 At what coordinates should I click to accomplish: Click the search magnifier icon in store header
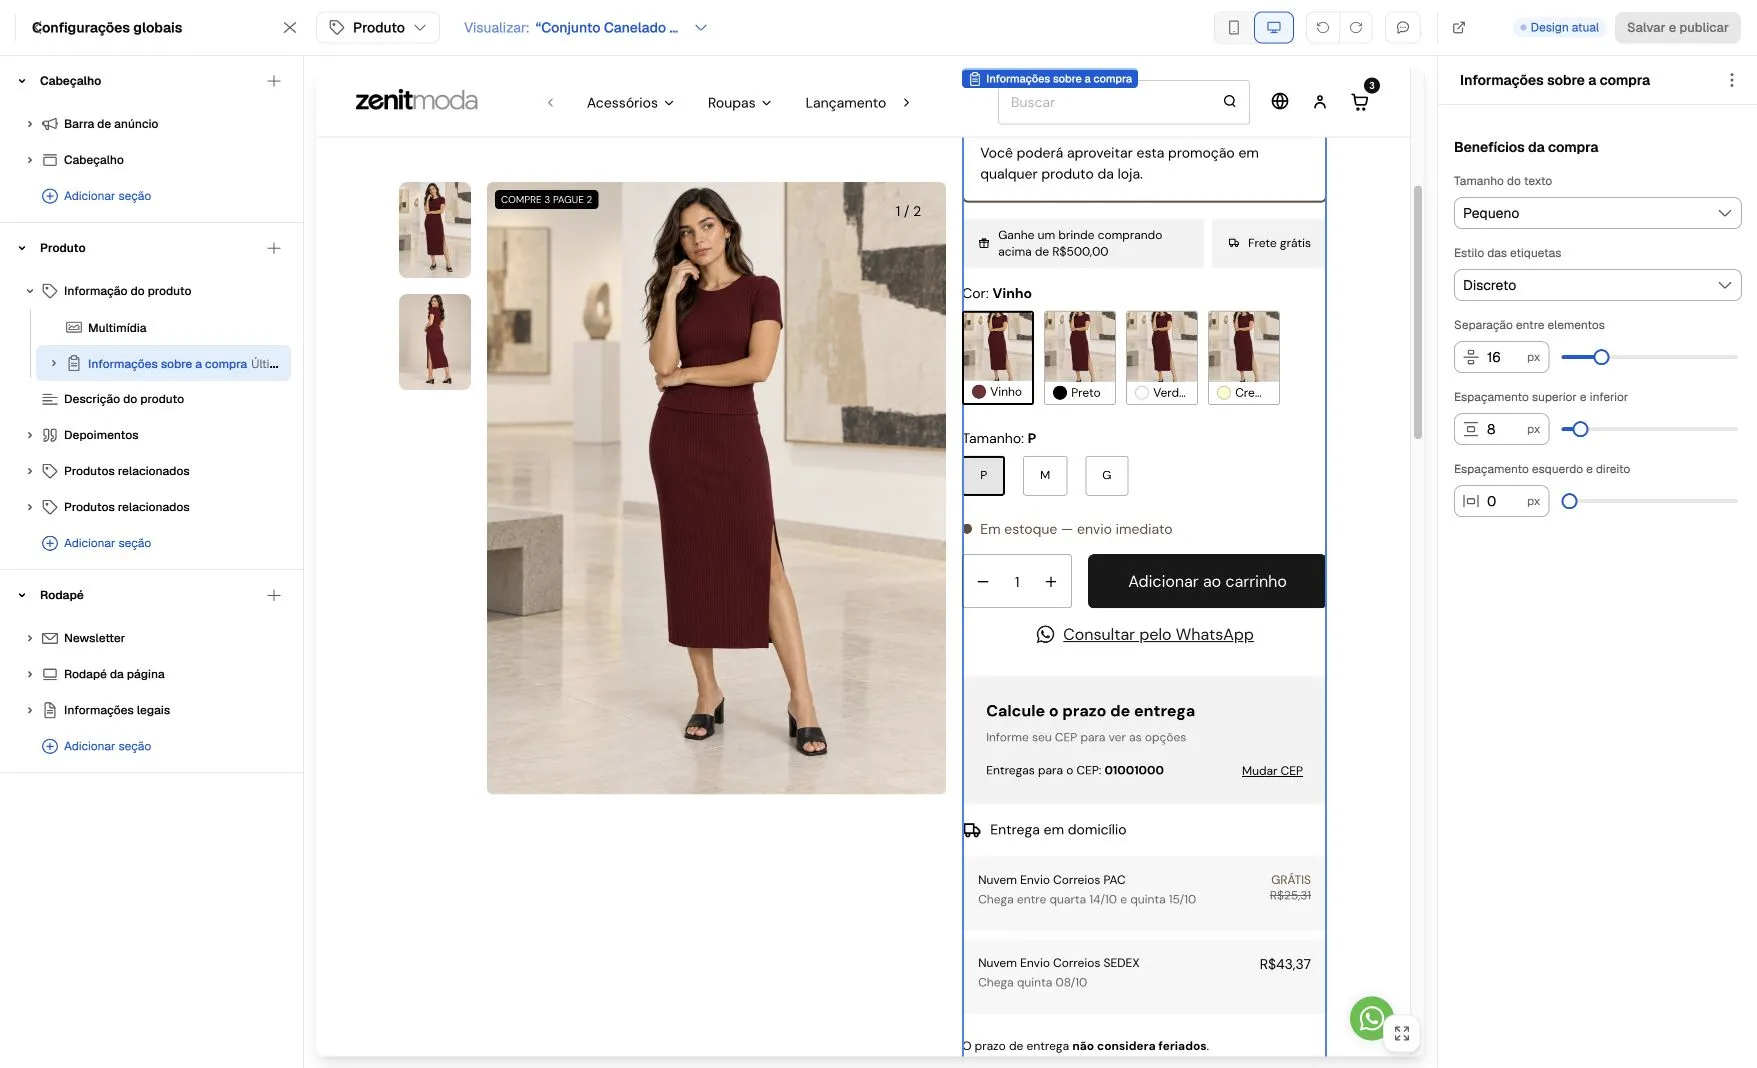(1230, 102)
